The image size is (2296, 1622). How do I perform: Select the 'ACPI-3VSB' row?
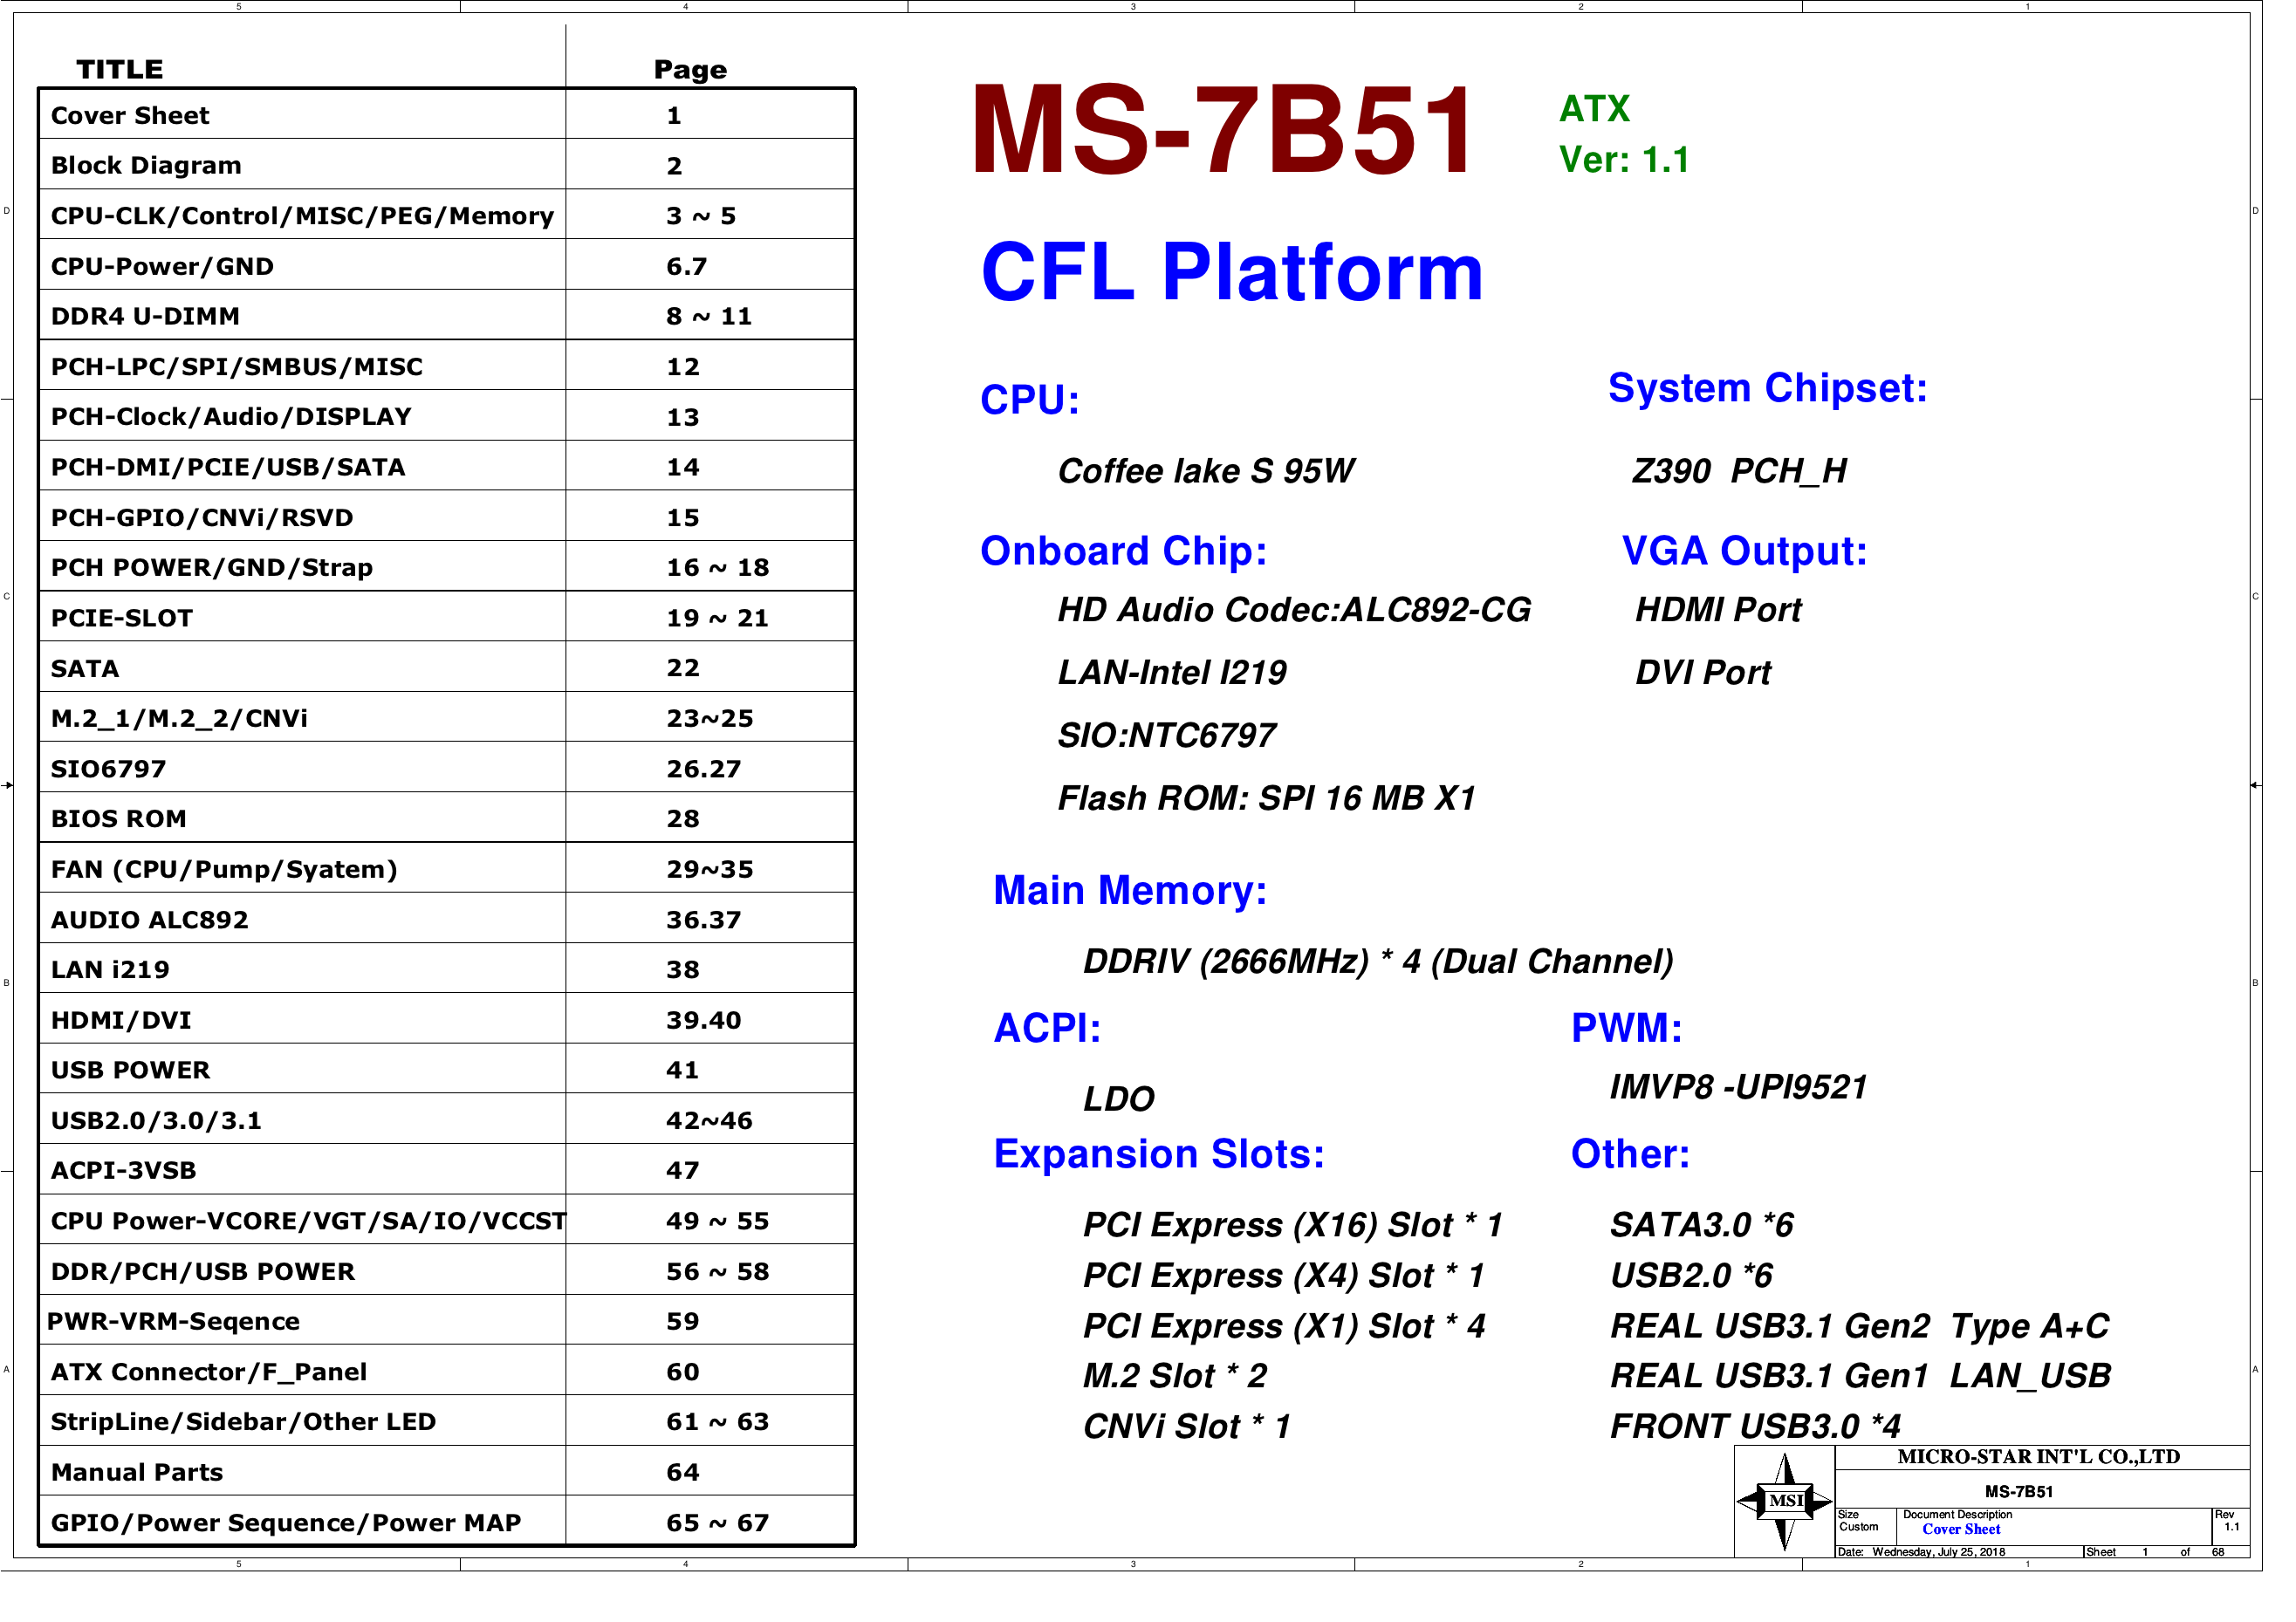[123, 1172]
